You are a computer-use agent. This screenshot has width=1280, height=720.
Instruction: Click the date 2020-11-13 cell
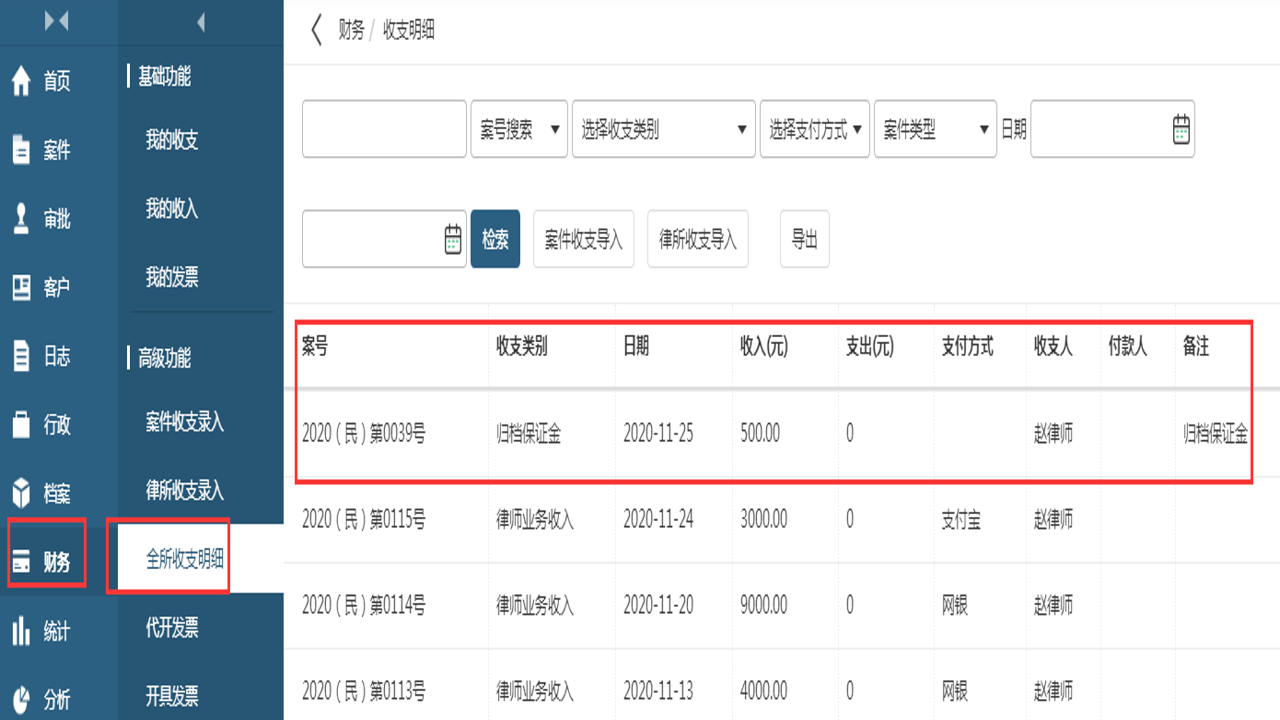pyautogui.click(x=658, y=690)
